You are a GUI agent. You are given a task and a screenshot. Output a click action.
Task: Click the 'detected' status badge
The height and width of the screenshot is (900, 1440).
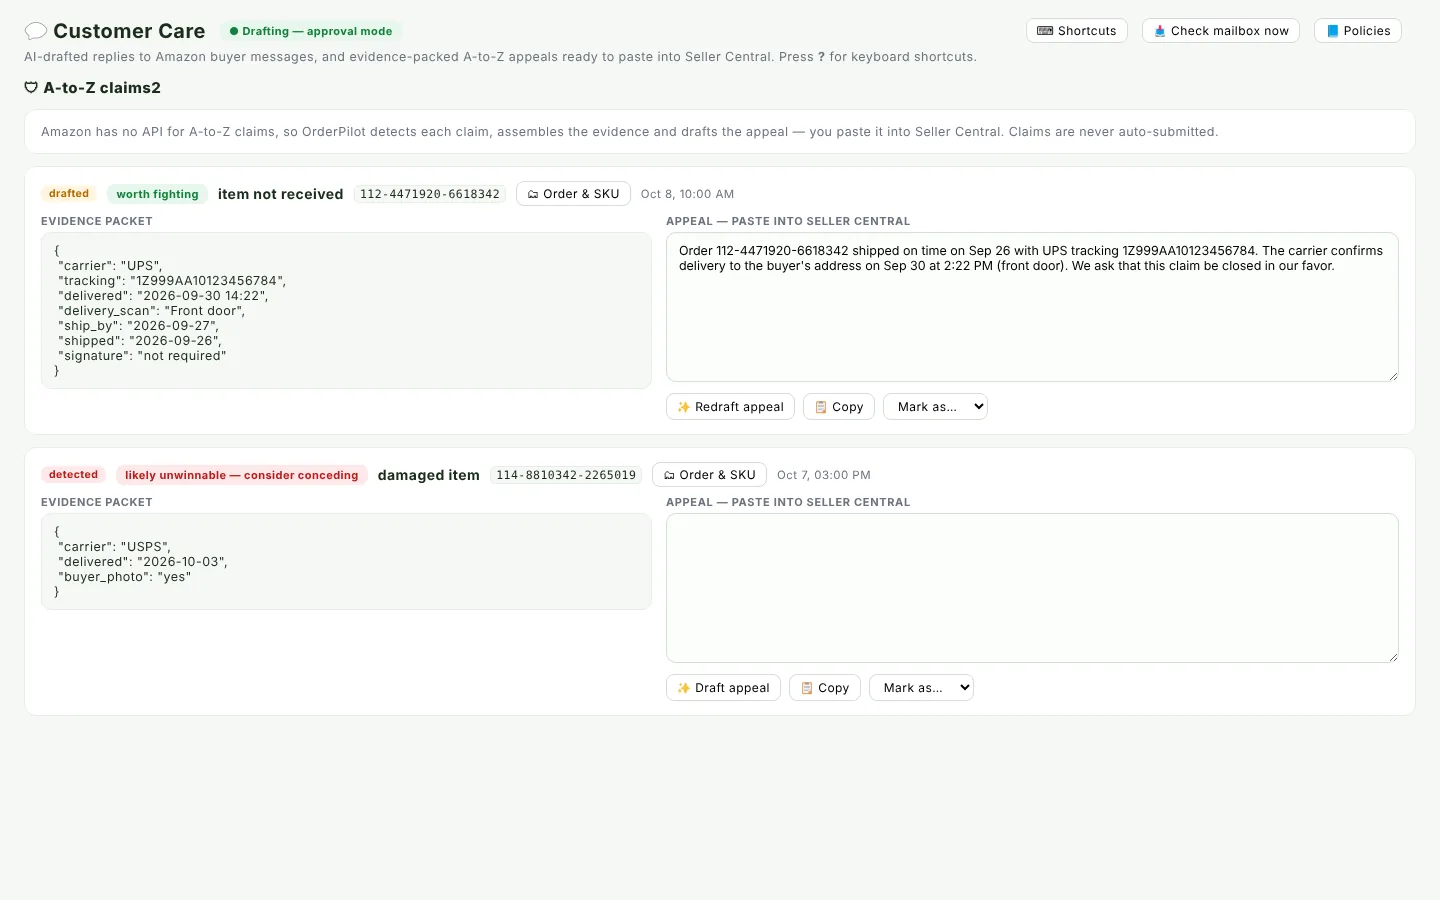click(74, 475)
